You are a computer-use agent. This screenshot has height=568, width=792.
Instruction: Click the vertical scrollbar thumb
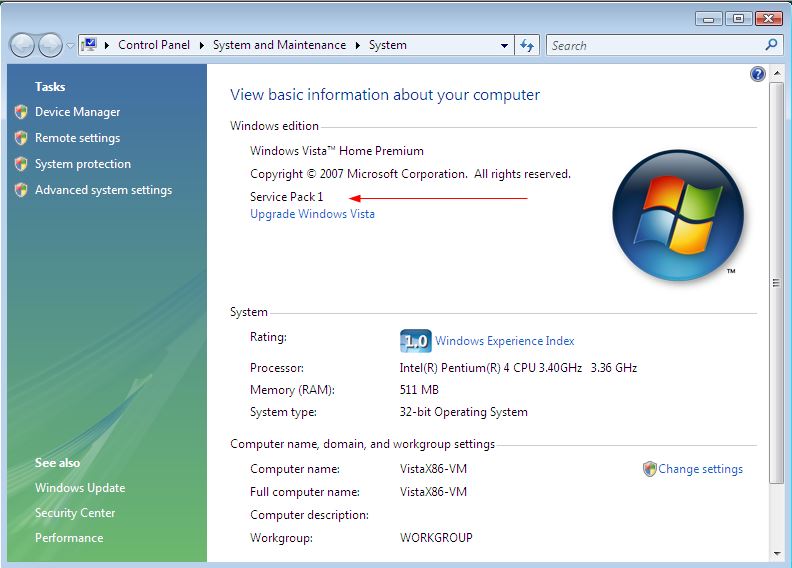point(776,283)
